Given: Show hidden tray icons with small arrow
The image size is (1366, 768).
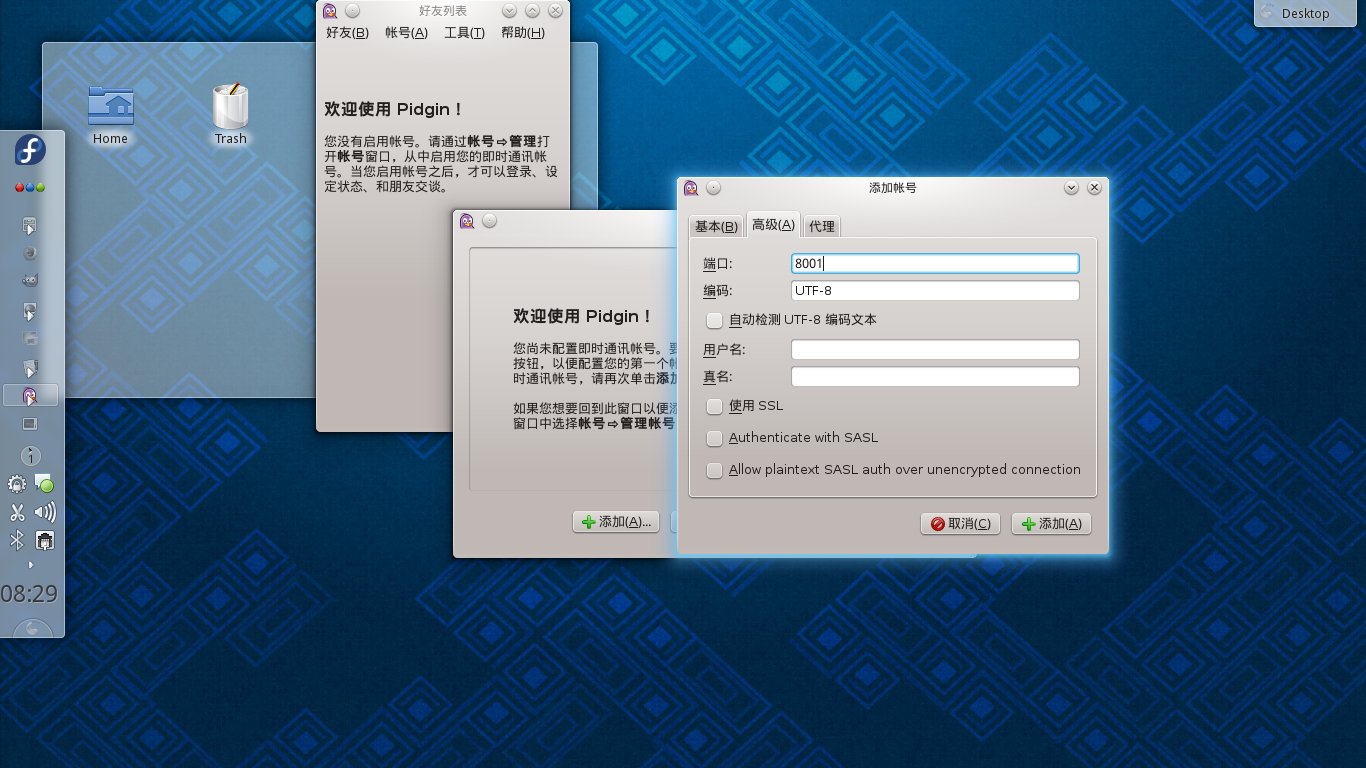Looking at the screenshot, I should [x=31, y=565].
